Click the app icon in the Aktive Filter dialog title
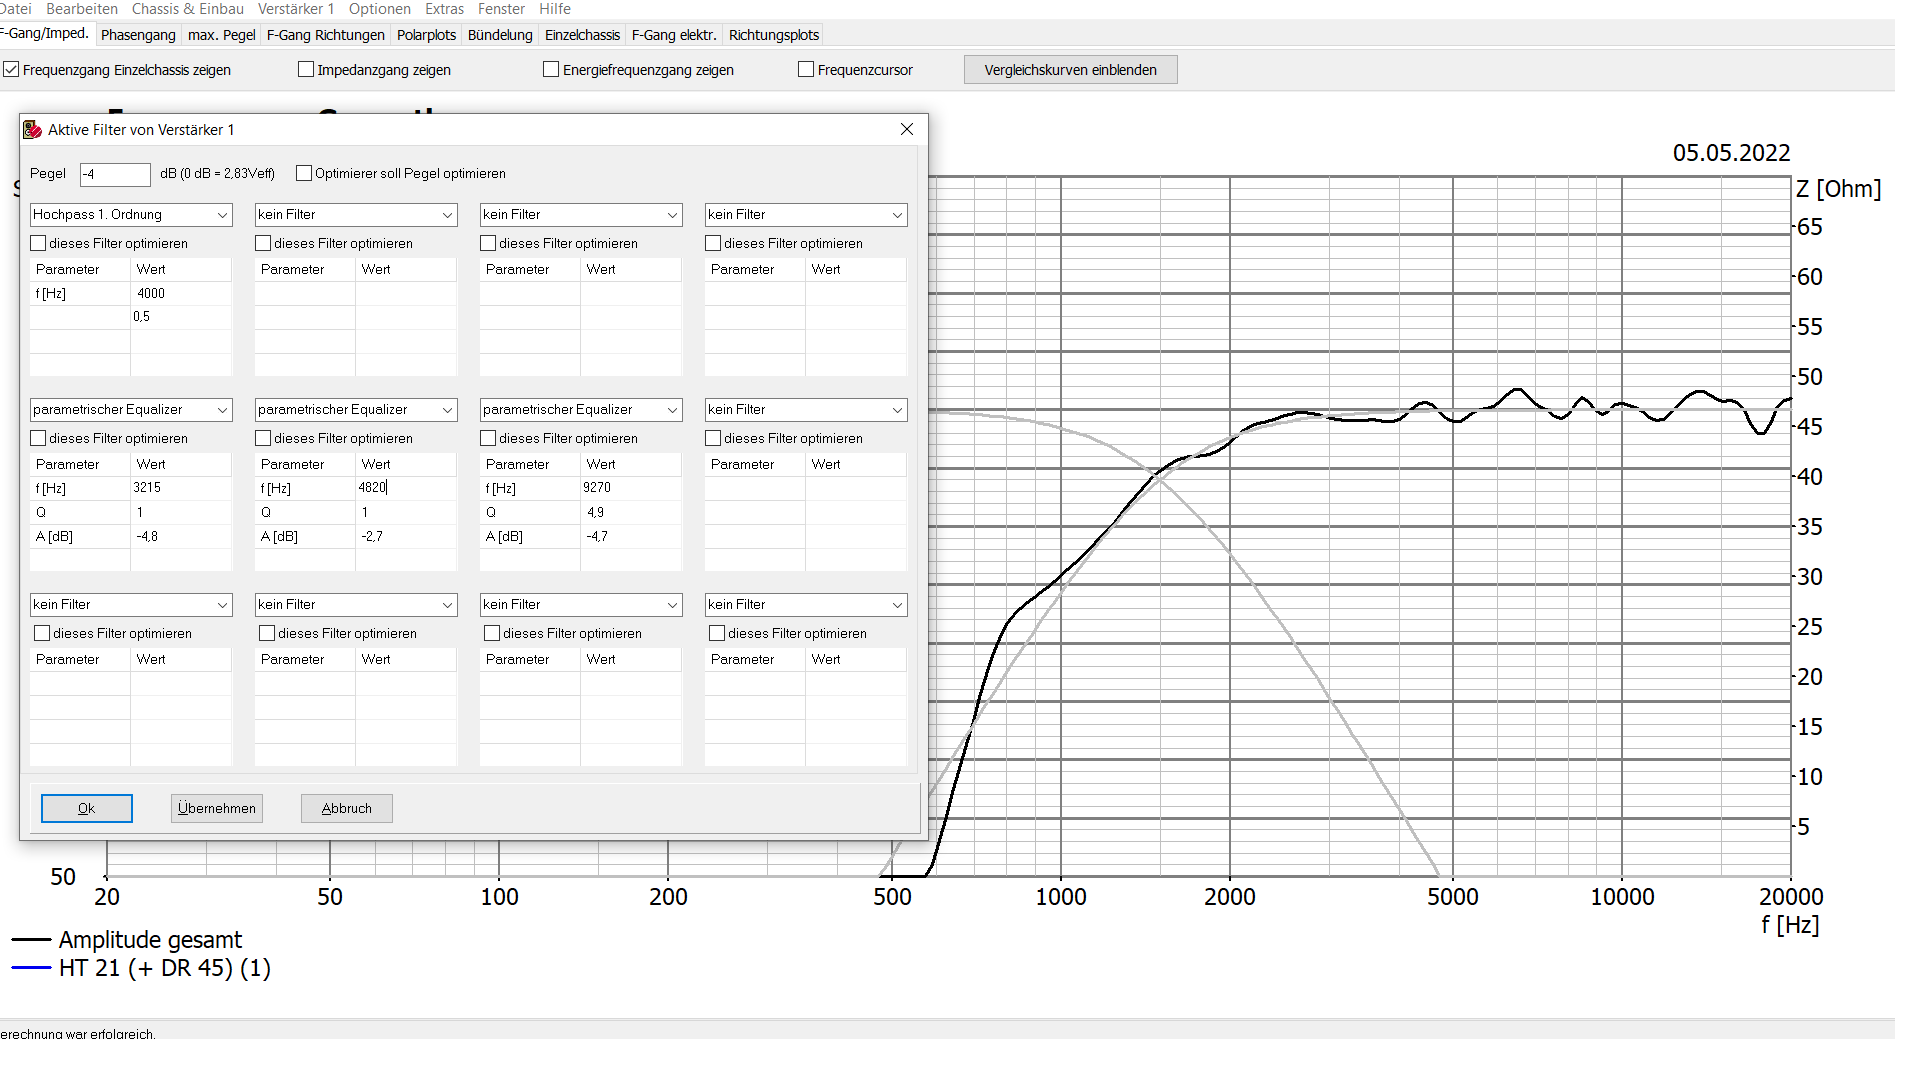Screen dimensions: 1920x1080 pyautogui.click(x=33, y=130)
